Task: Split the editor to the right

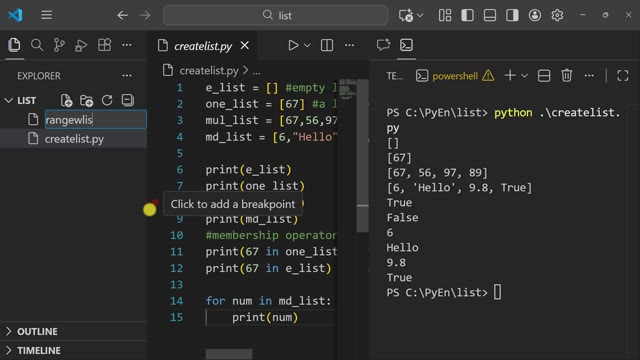Action: pyautogui.click(x=327, y=45)
